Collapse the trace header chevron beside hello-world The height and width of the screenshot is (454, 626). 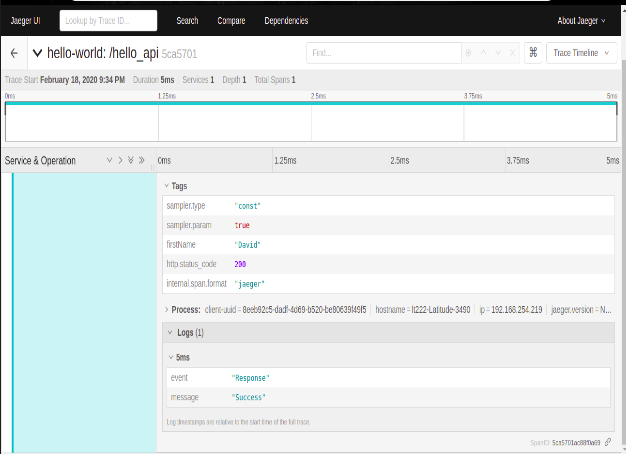tap(37, 53)
